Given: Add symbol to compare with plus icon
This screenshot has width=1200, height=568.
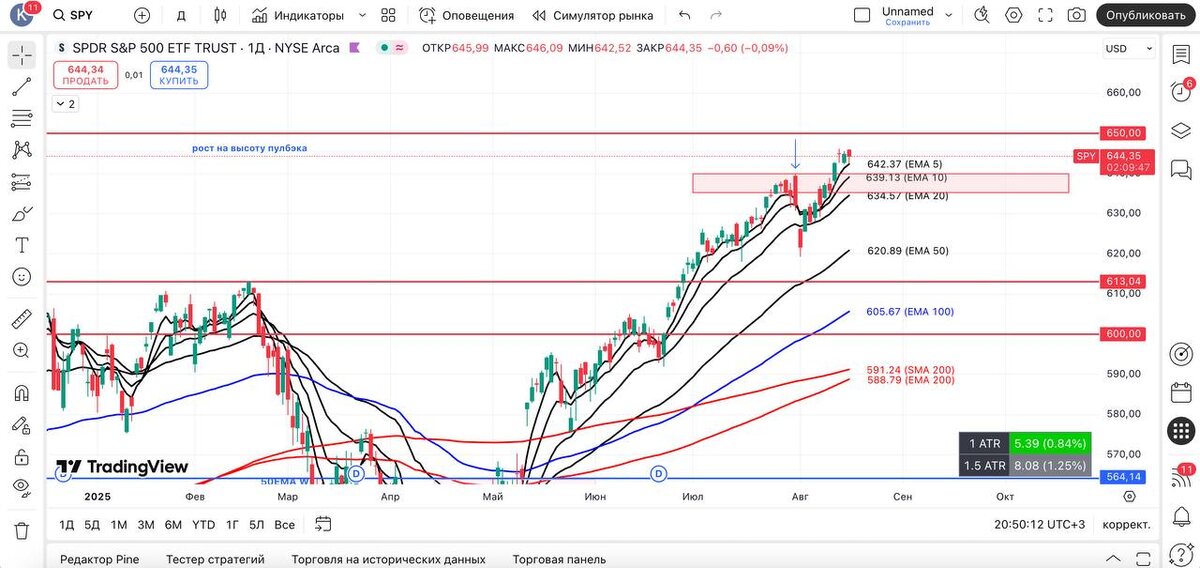Looking at the screenshot, I should [x=142, y=15].
